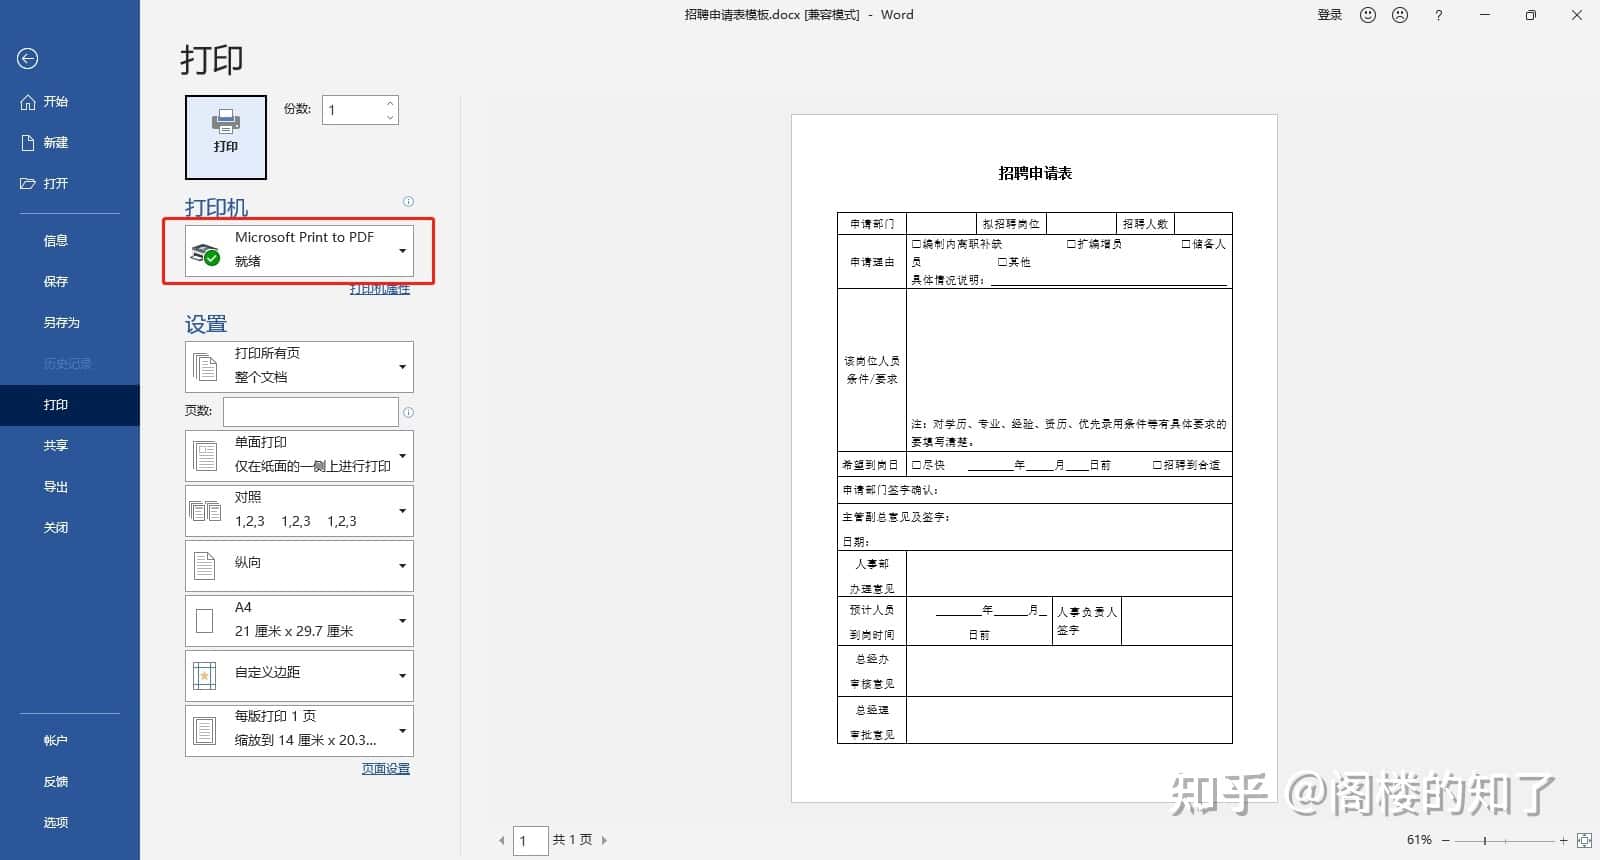Expand the 纵向 orientation dropdown
The image size is (1600, 860).
(299, 565)
